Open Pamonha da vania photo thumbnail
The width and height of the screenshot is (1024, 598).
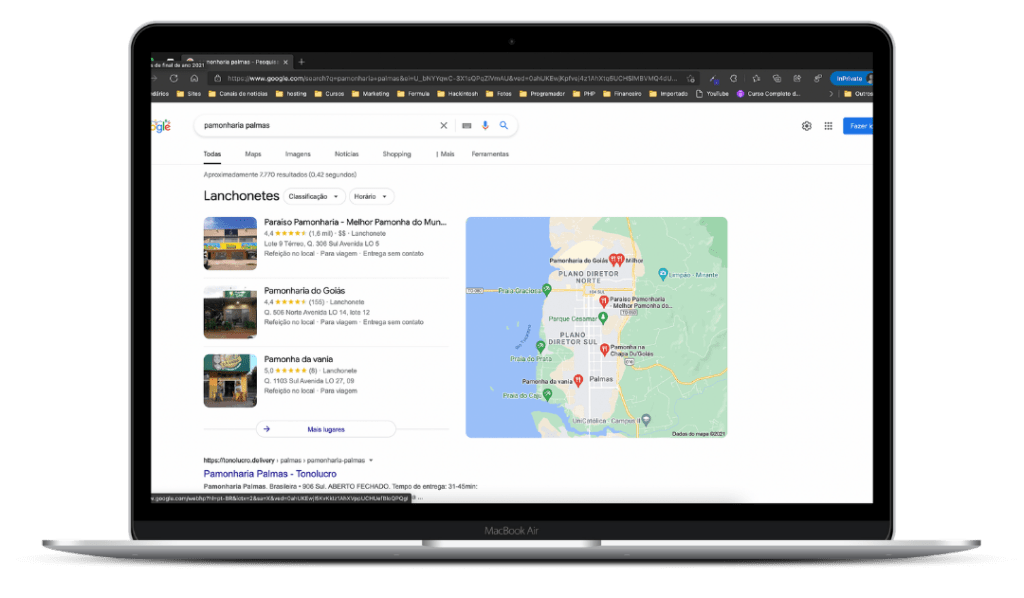pyautogui.click(x=230, y=381)
